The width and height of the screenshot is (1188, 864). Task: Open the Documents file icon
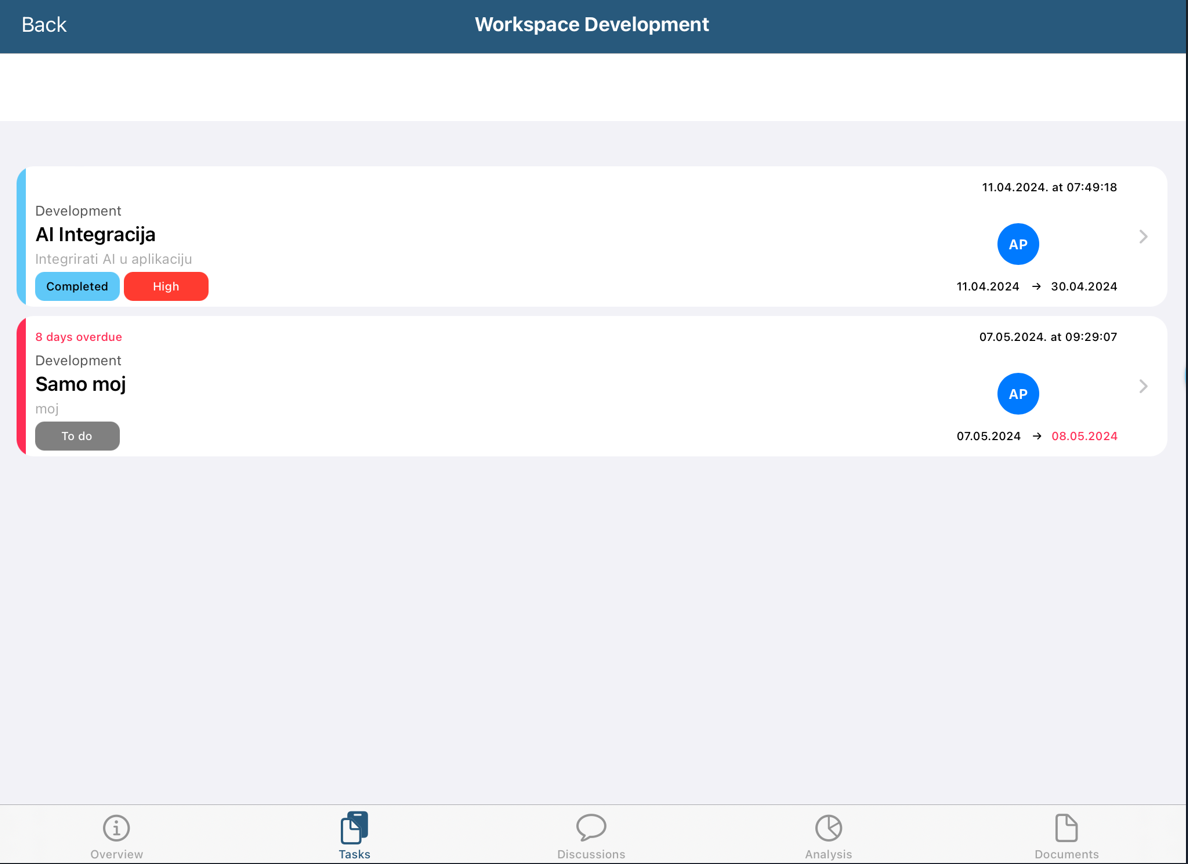pyautogui.click(x=1066, y=828)
